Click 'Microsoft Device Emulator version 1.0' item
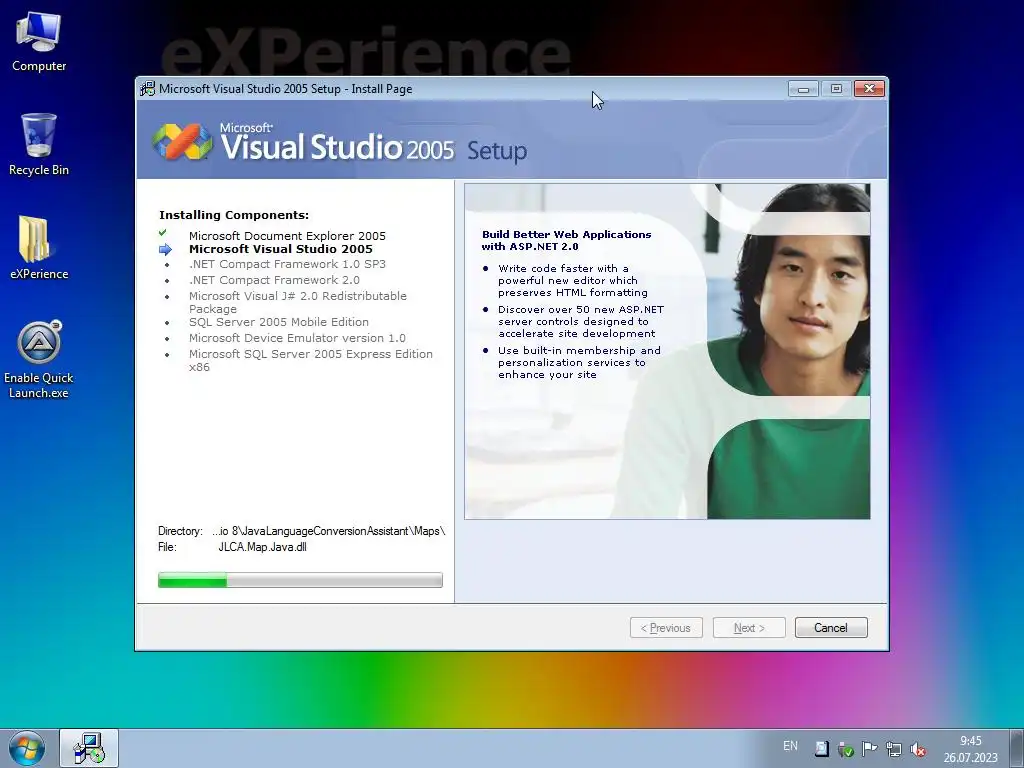 297,338
